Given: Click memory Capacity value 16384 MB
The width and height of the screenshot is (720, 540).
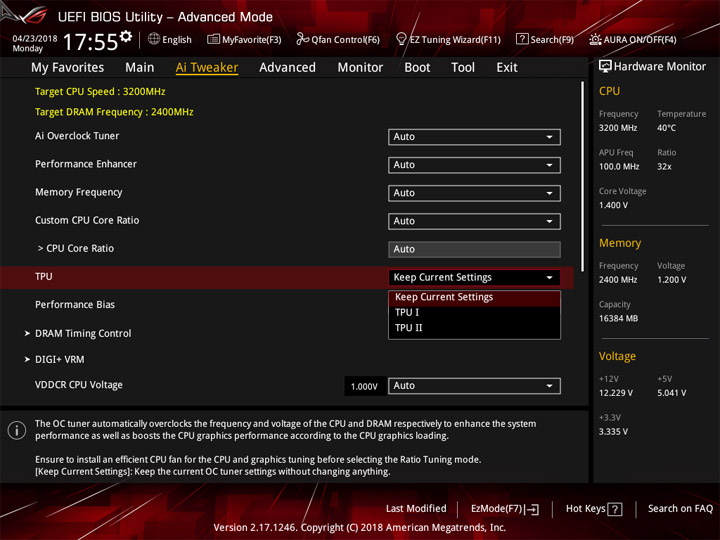Looking at the screenshot, I should click(618, 318).
